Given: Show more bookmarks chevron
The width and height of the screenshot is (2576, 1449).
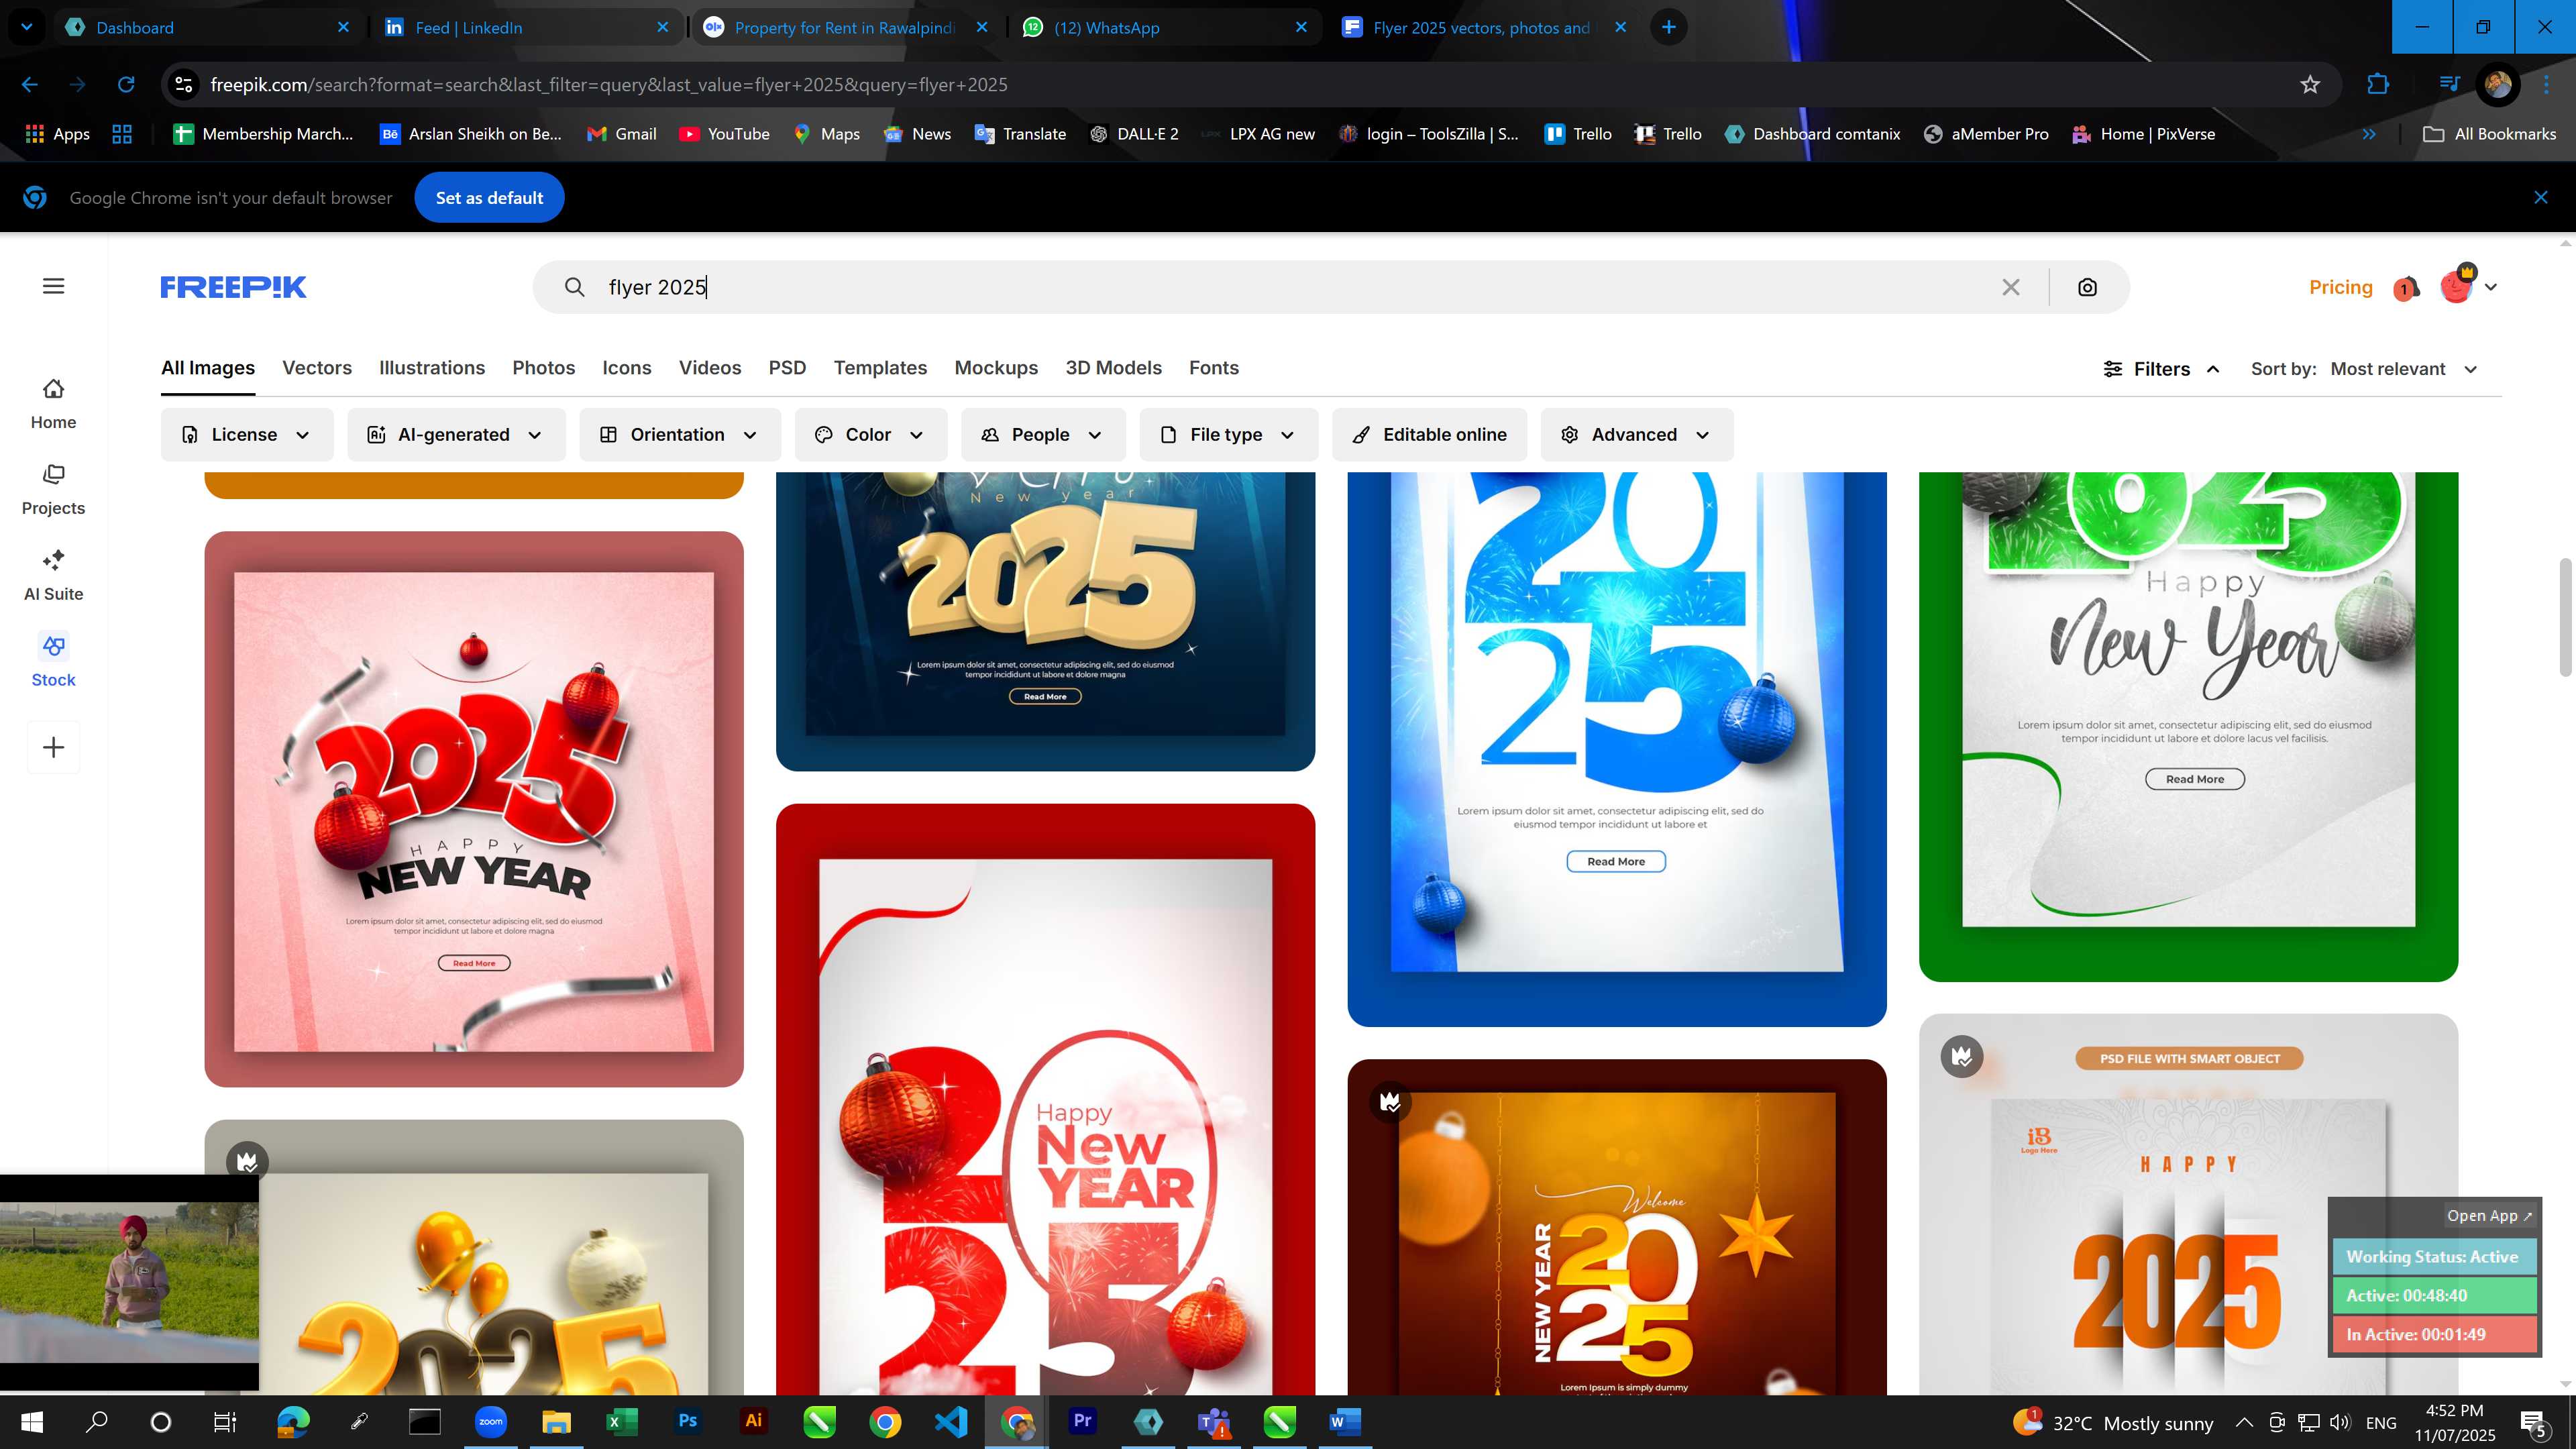Looking at the screenshot, I should pyautogui.click(x=2369, y=134).
